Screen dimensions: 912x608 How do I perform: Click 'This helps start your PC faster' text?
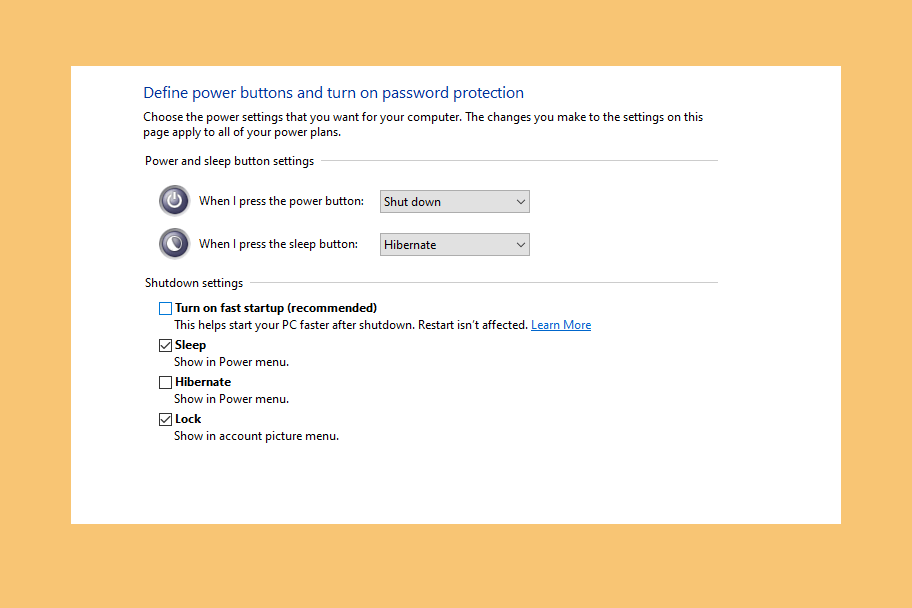coord(351,325)
